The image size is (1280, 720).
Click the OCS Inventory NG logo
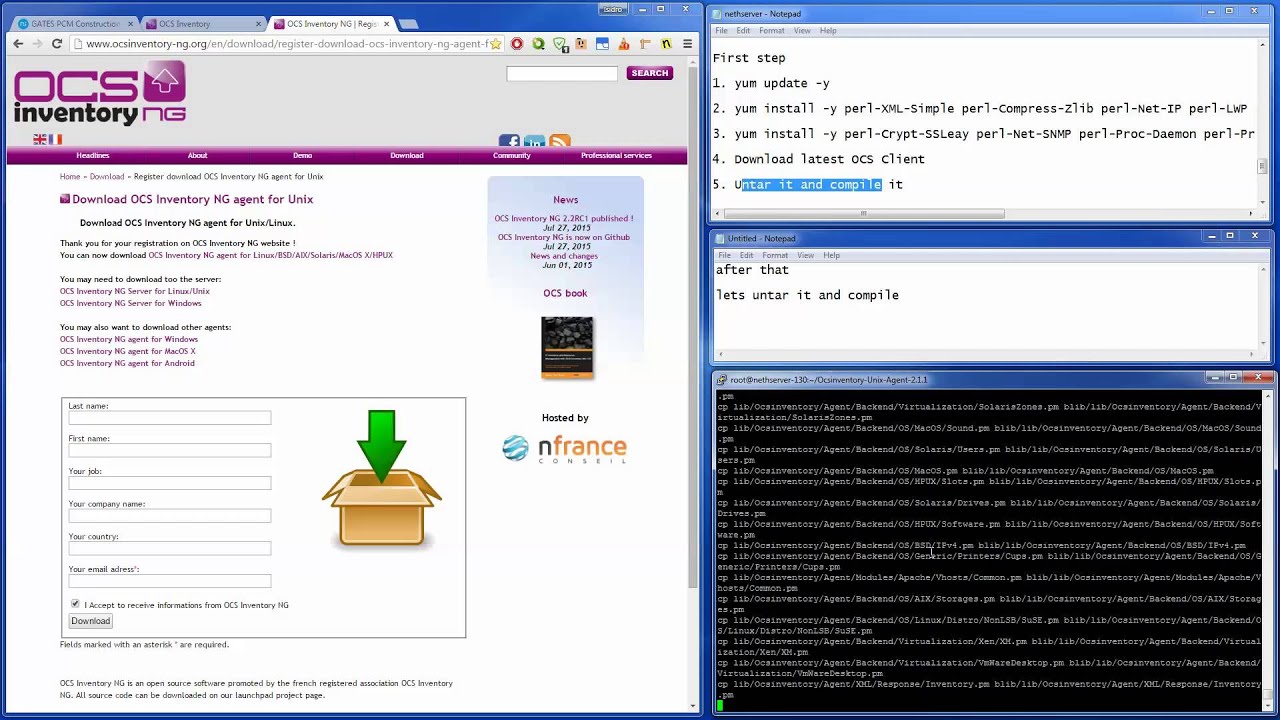(100, 93)
